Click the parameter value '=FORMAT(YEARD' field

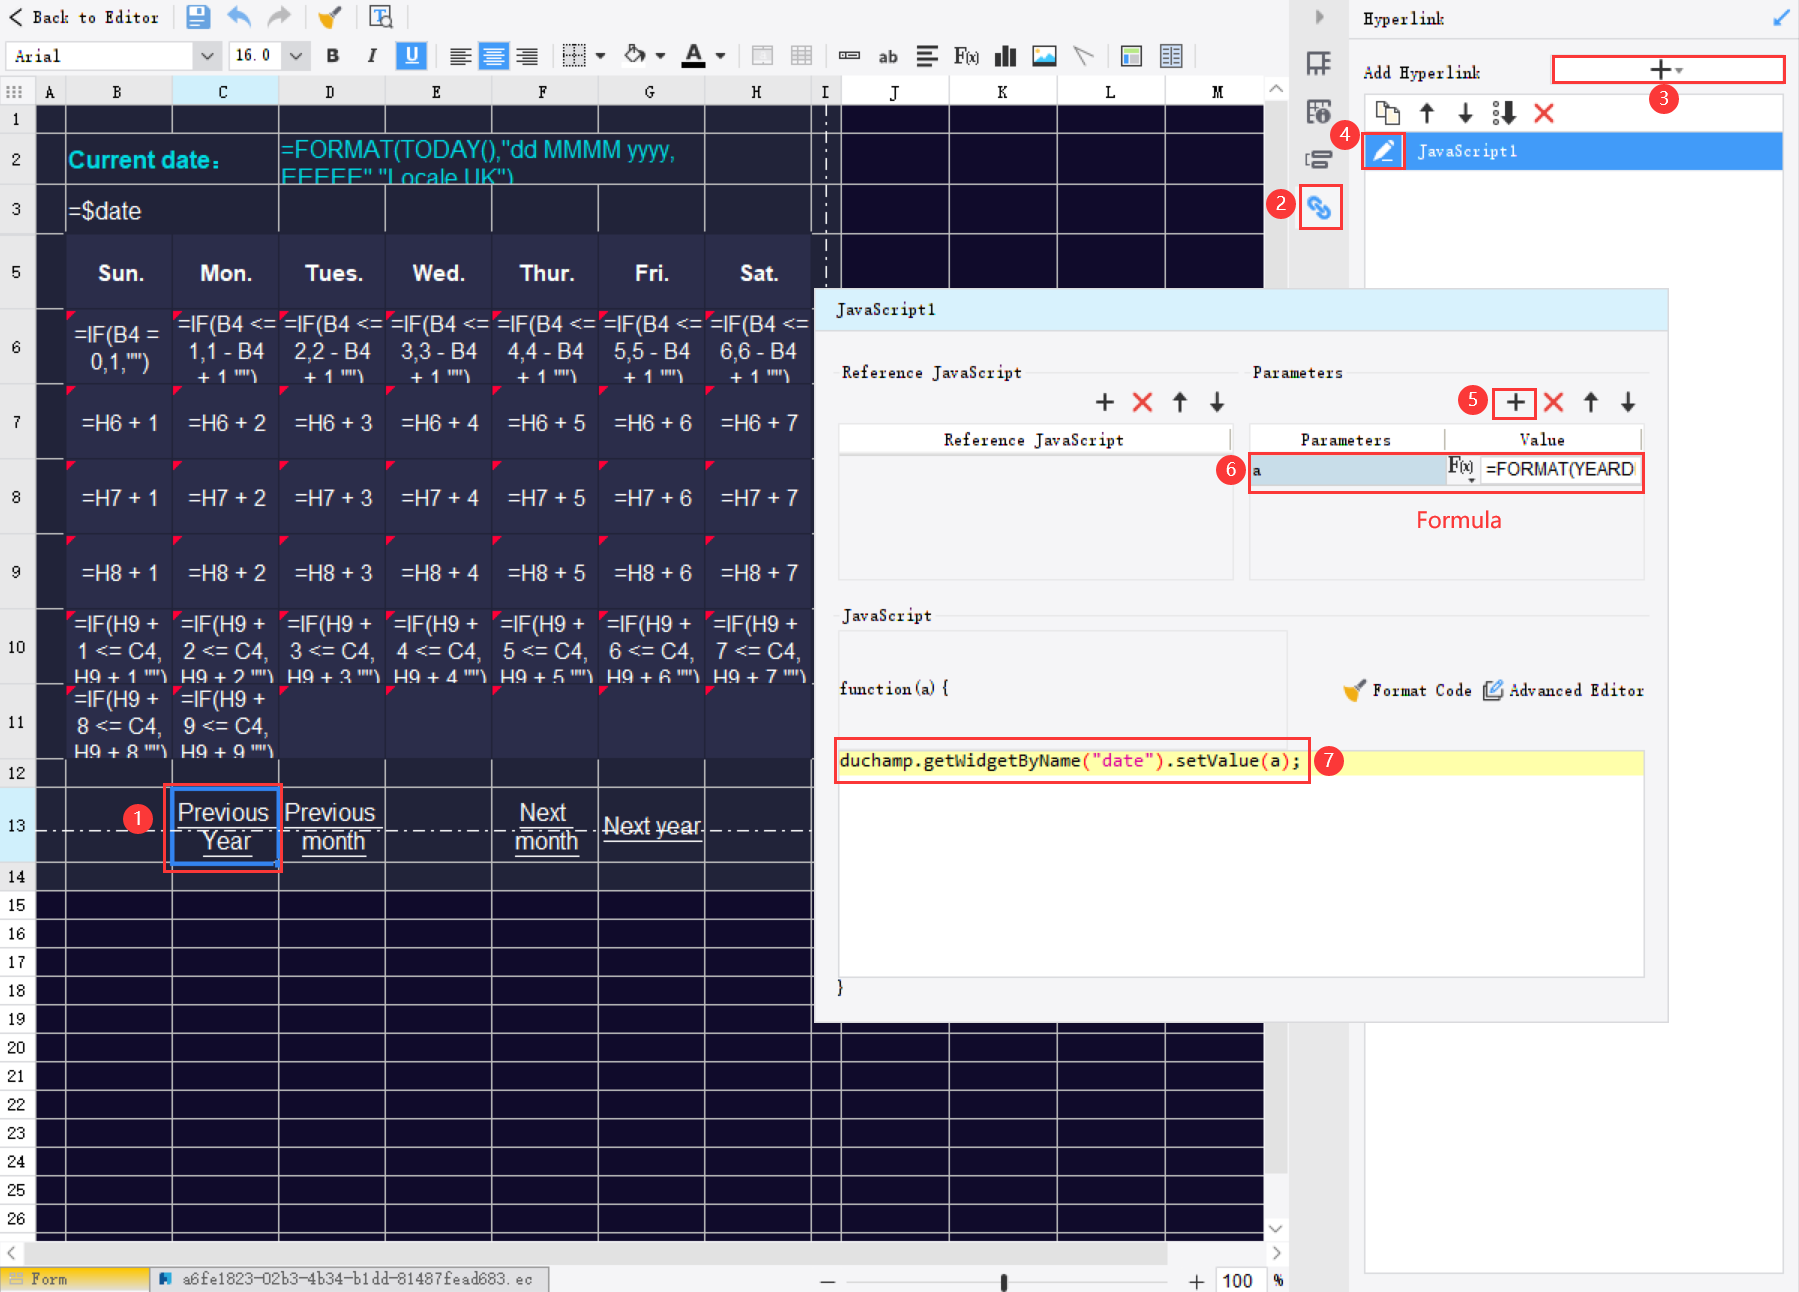tap(1560, 469)
